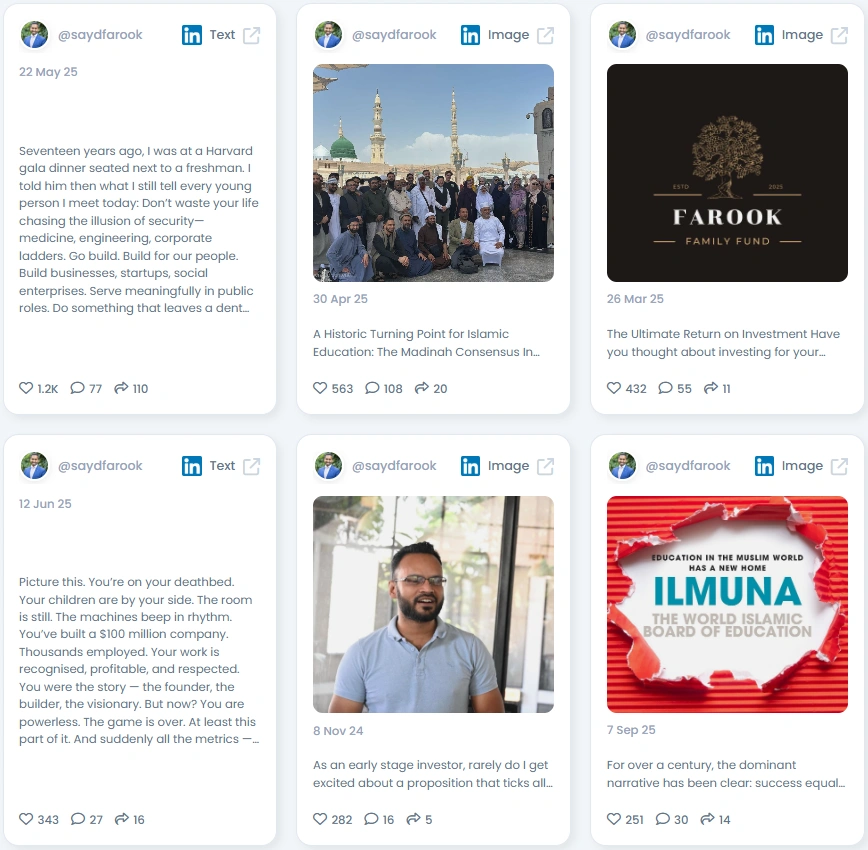Click LinkedIn icon on Harvard gala post

[x=192, y=35]
